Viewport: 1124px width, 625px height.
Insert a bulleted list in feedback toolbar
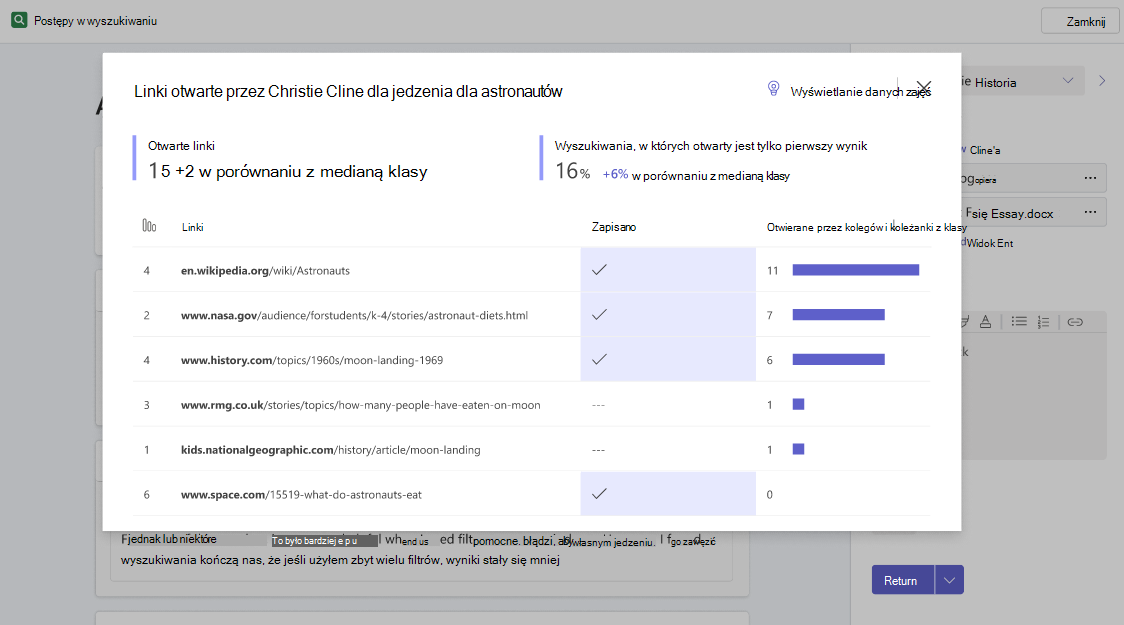[x=1019, y=322]
